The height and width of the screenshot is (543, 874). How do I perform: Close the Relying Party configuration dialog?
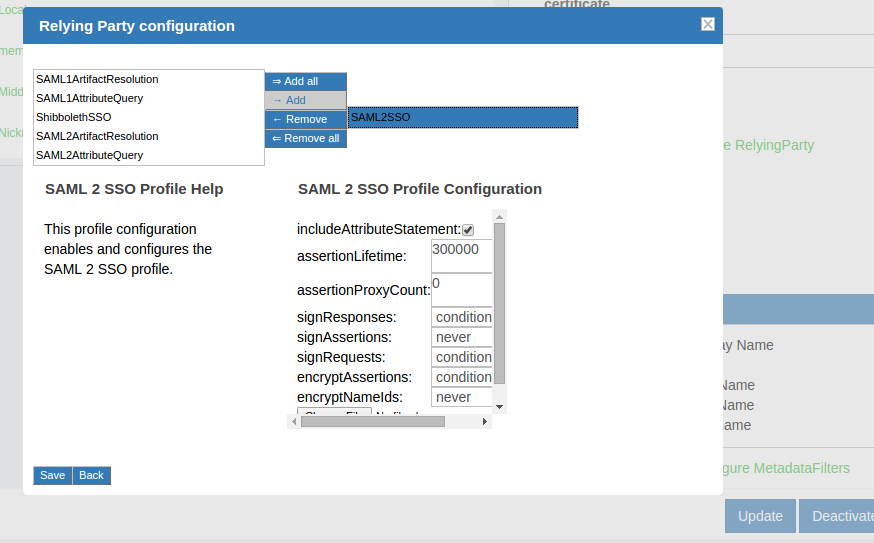[x=708, y=25]
